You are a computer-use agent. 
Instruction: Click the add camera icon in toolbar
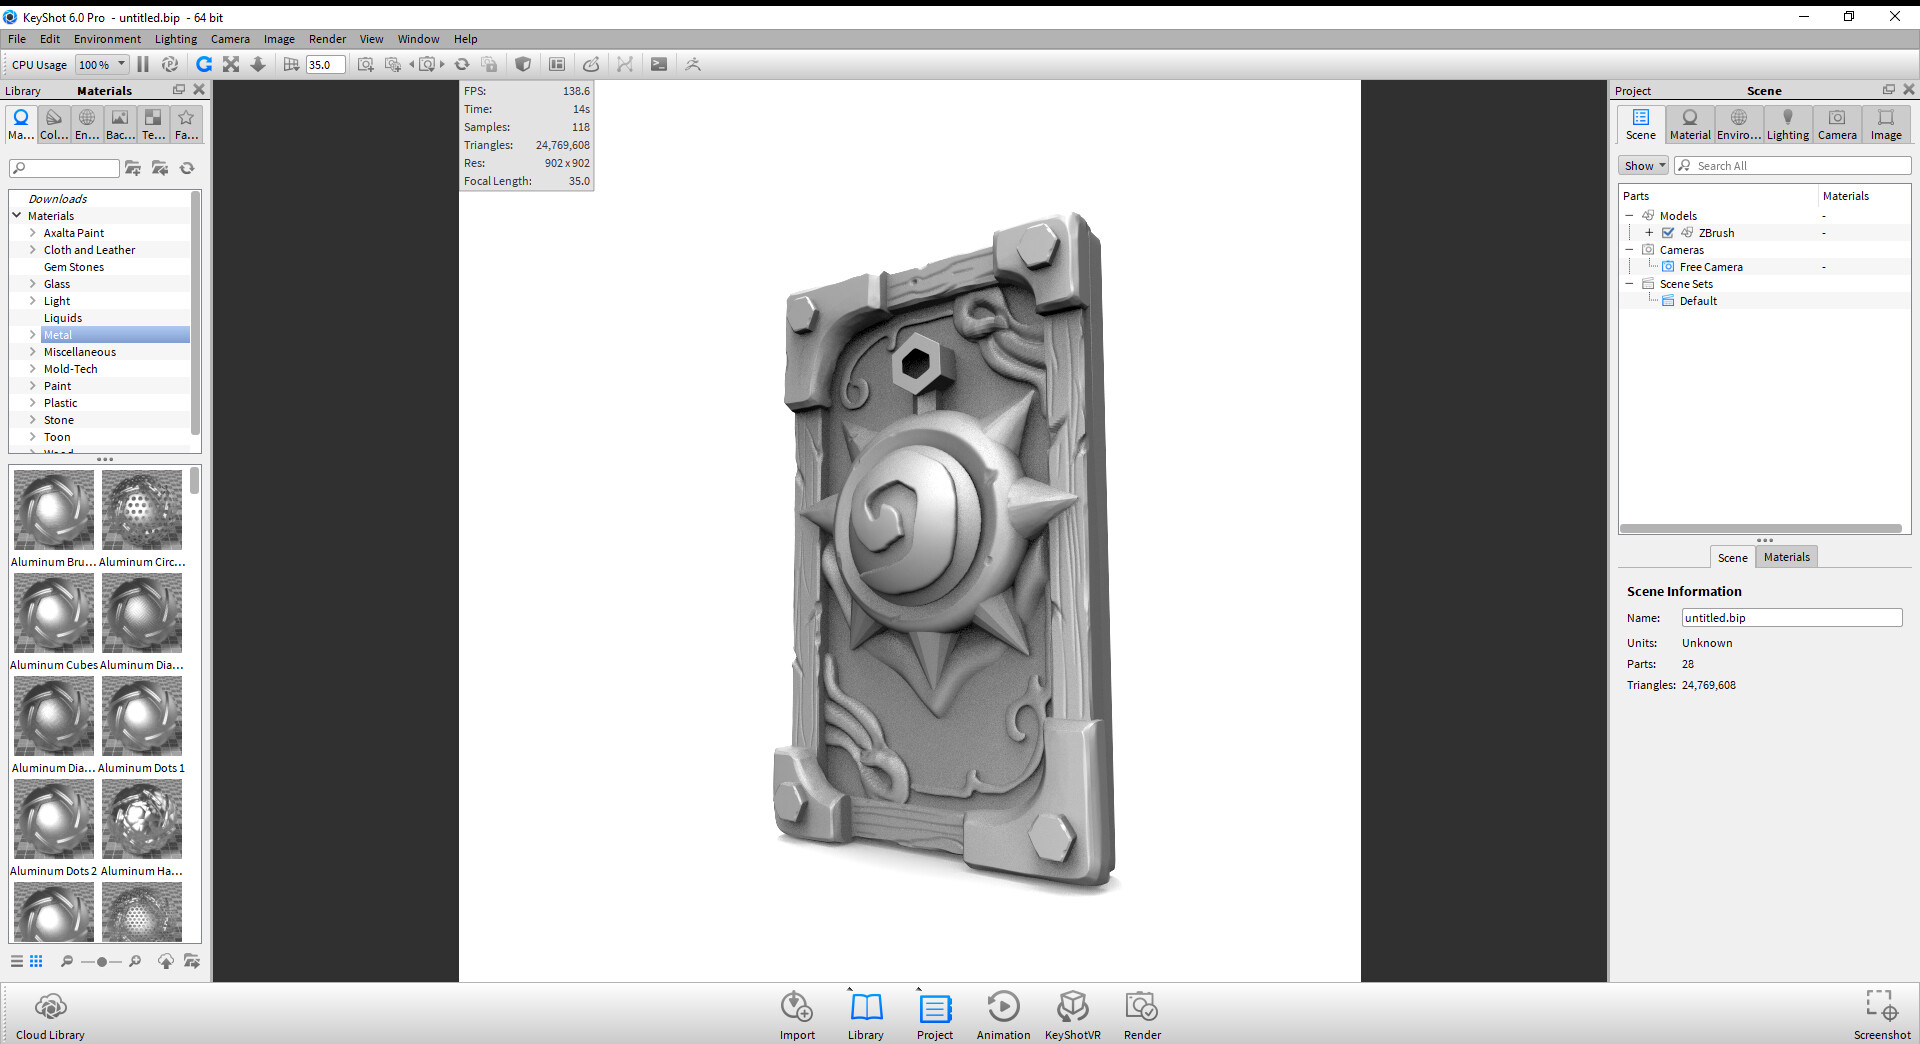point(366,64)
